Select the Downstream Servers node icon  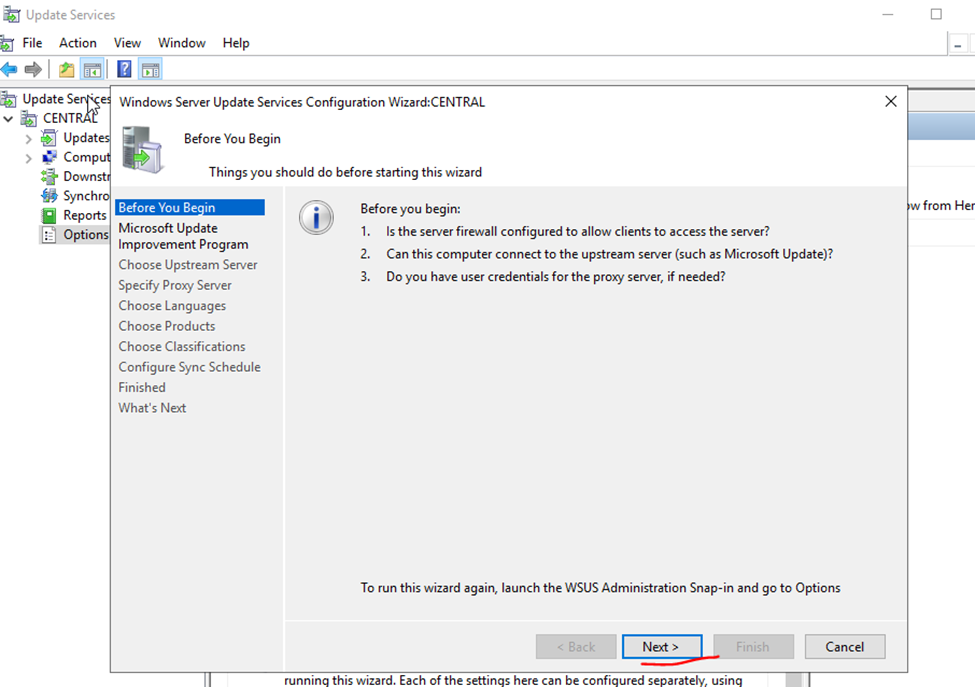point(48,176)
